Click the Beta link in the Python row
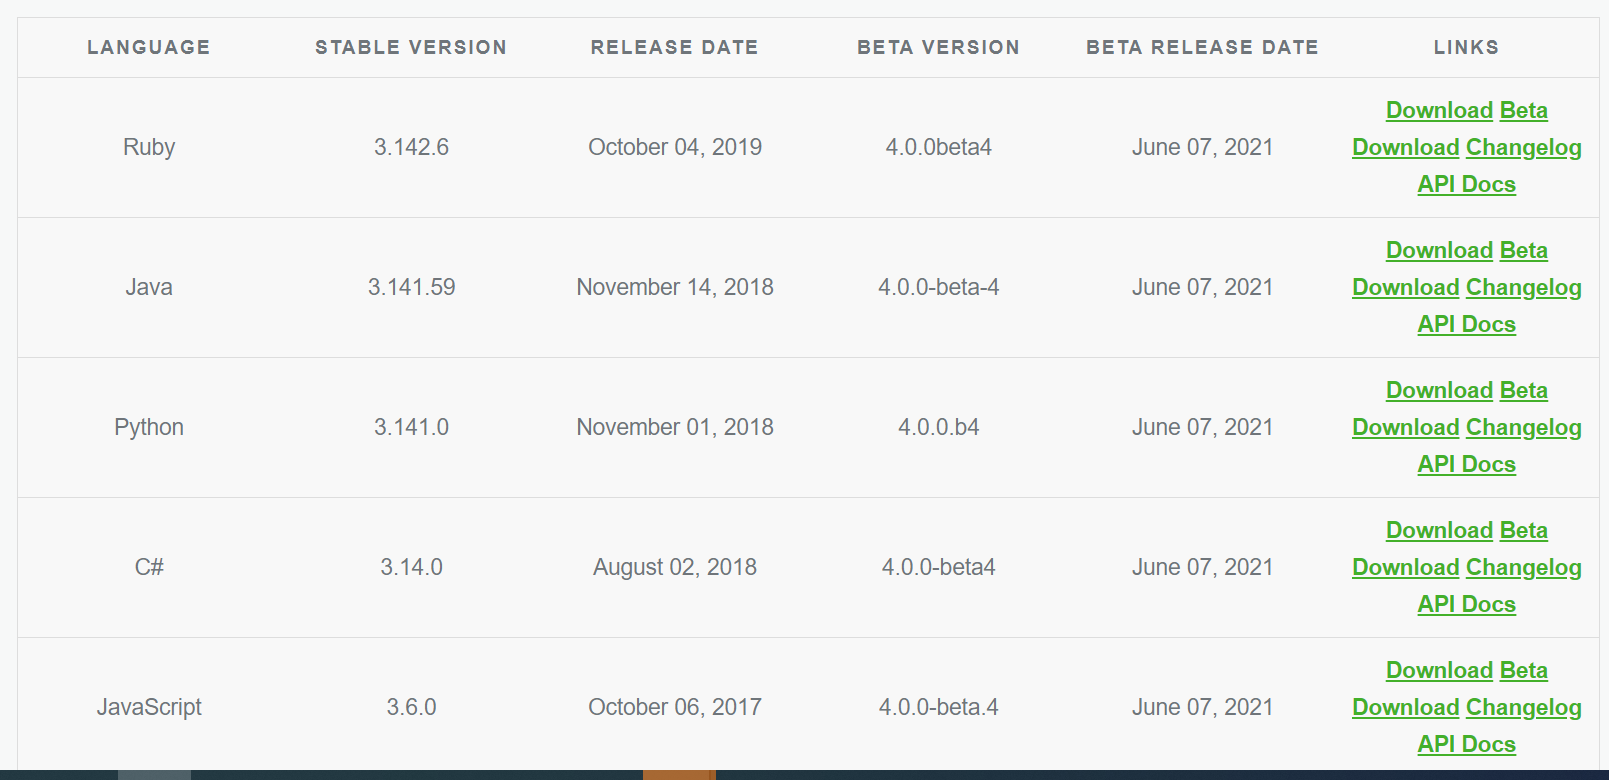This screenshot has height=780, width=1609. coord(1523,391)
